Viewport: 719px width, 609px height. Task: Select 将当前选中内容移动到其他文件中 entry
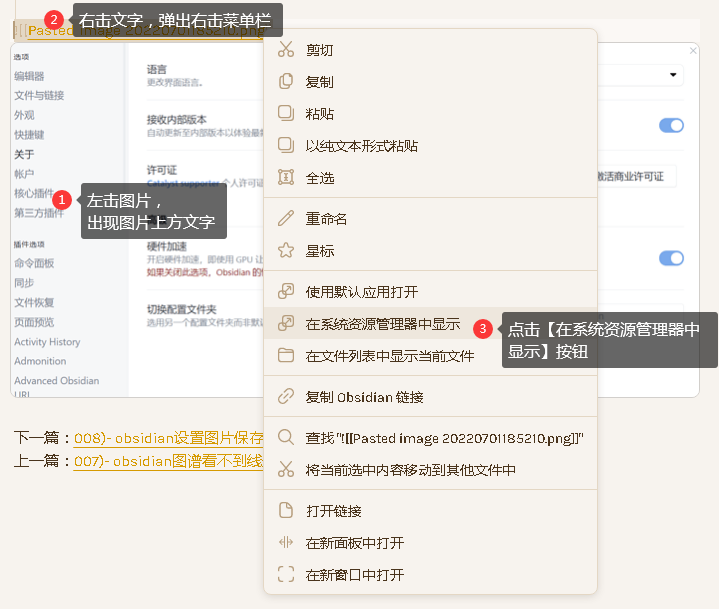430,470
